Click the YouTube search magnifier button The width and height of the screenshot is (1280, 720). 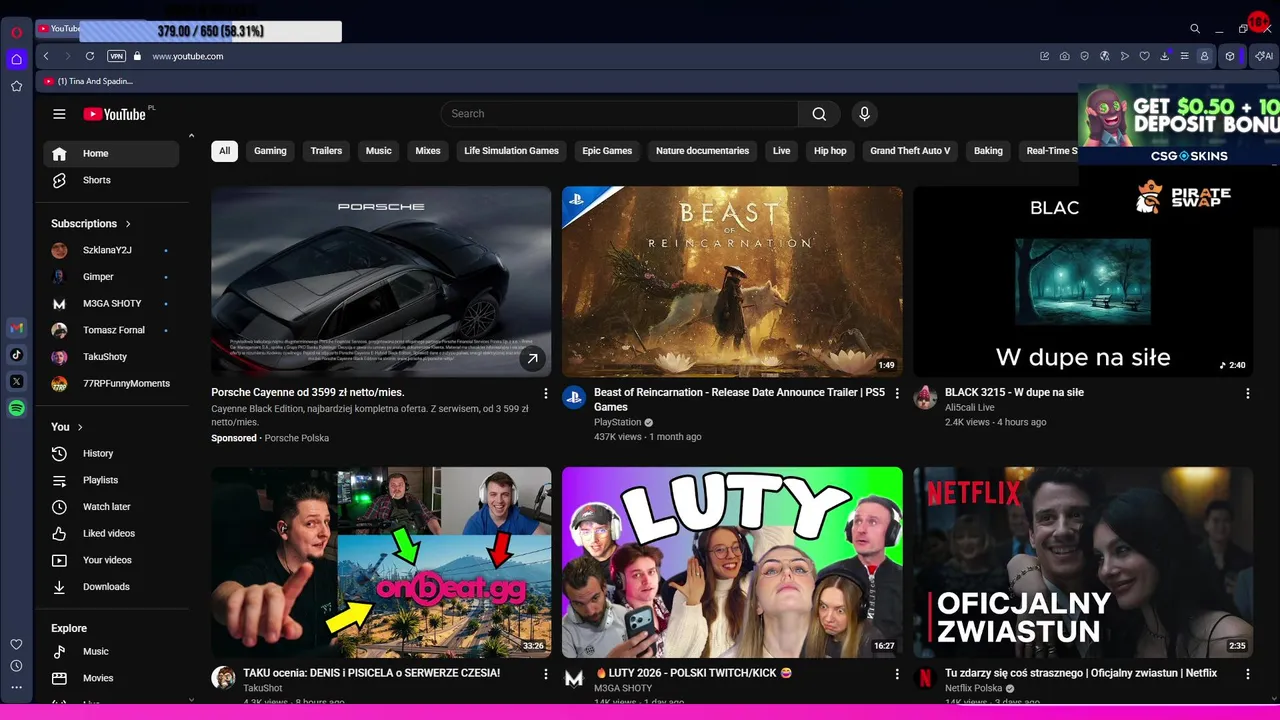pyautogui.click(x=819, y=114)
